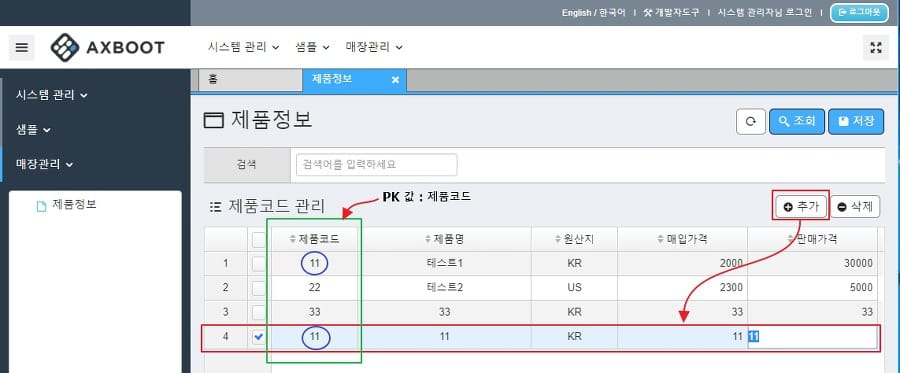Expand 샘플 in top menu
Viewport: 900px width, 373px height.
coord(312,47)
